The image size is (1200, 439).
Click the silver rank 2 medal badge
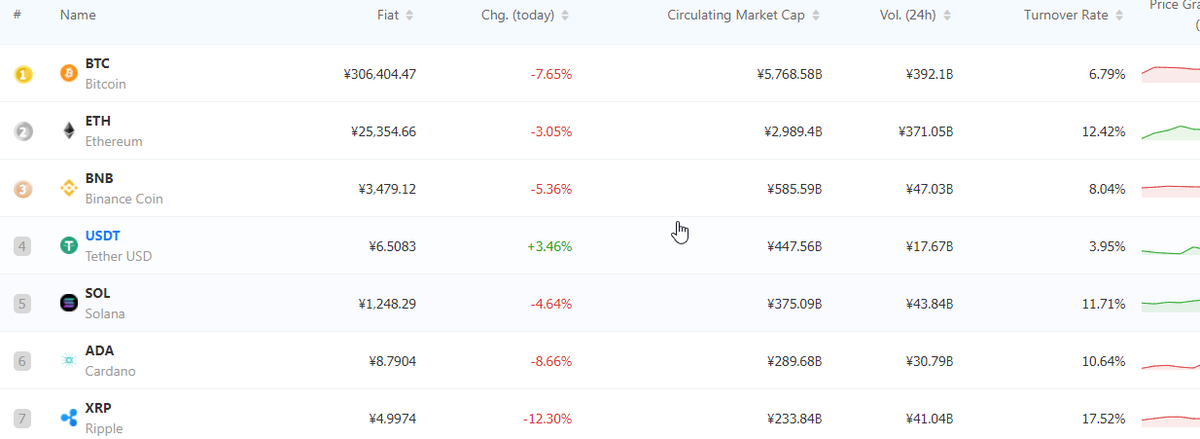point(23,131)
